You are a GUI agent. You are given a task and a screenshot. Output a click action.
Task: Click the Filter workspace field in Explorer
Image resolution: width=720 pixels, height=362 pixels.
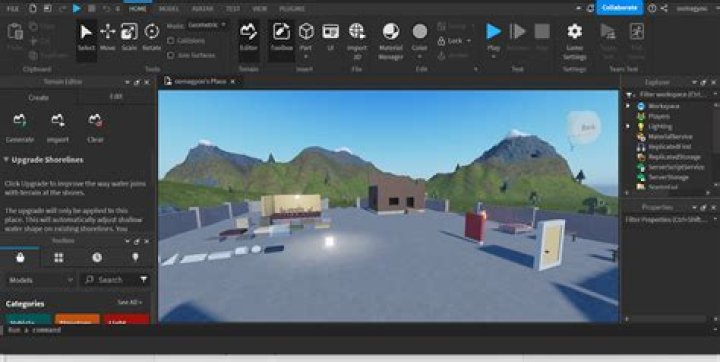tap(672, 94)
